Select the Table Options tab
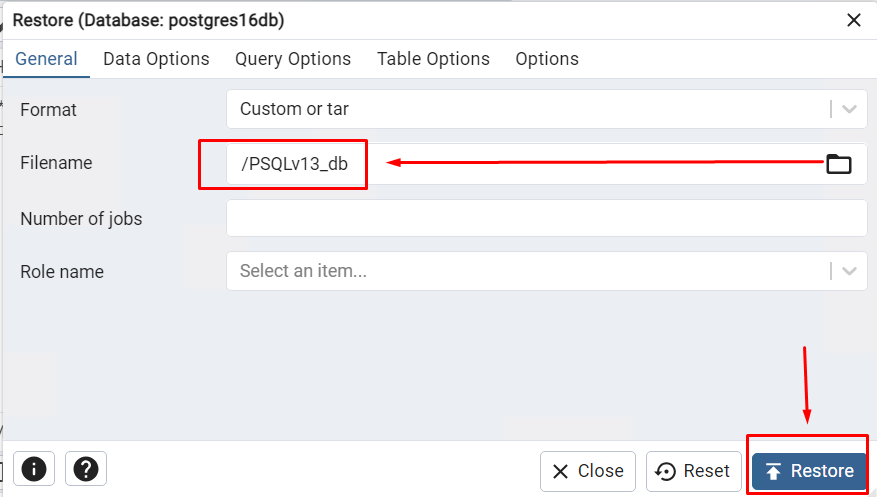Viewport: 877px width, 497px height. [x=433, y=59]
